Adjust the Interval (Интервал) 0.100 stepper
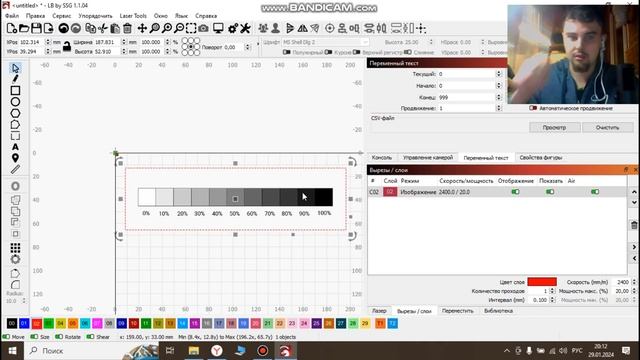Screen dimensions: 640x360 (552, 300)
